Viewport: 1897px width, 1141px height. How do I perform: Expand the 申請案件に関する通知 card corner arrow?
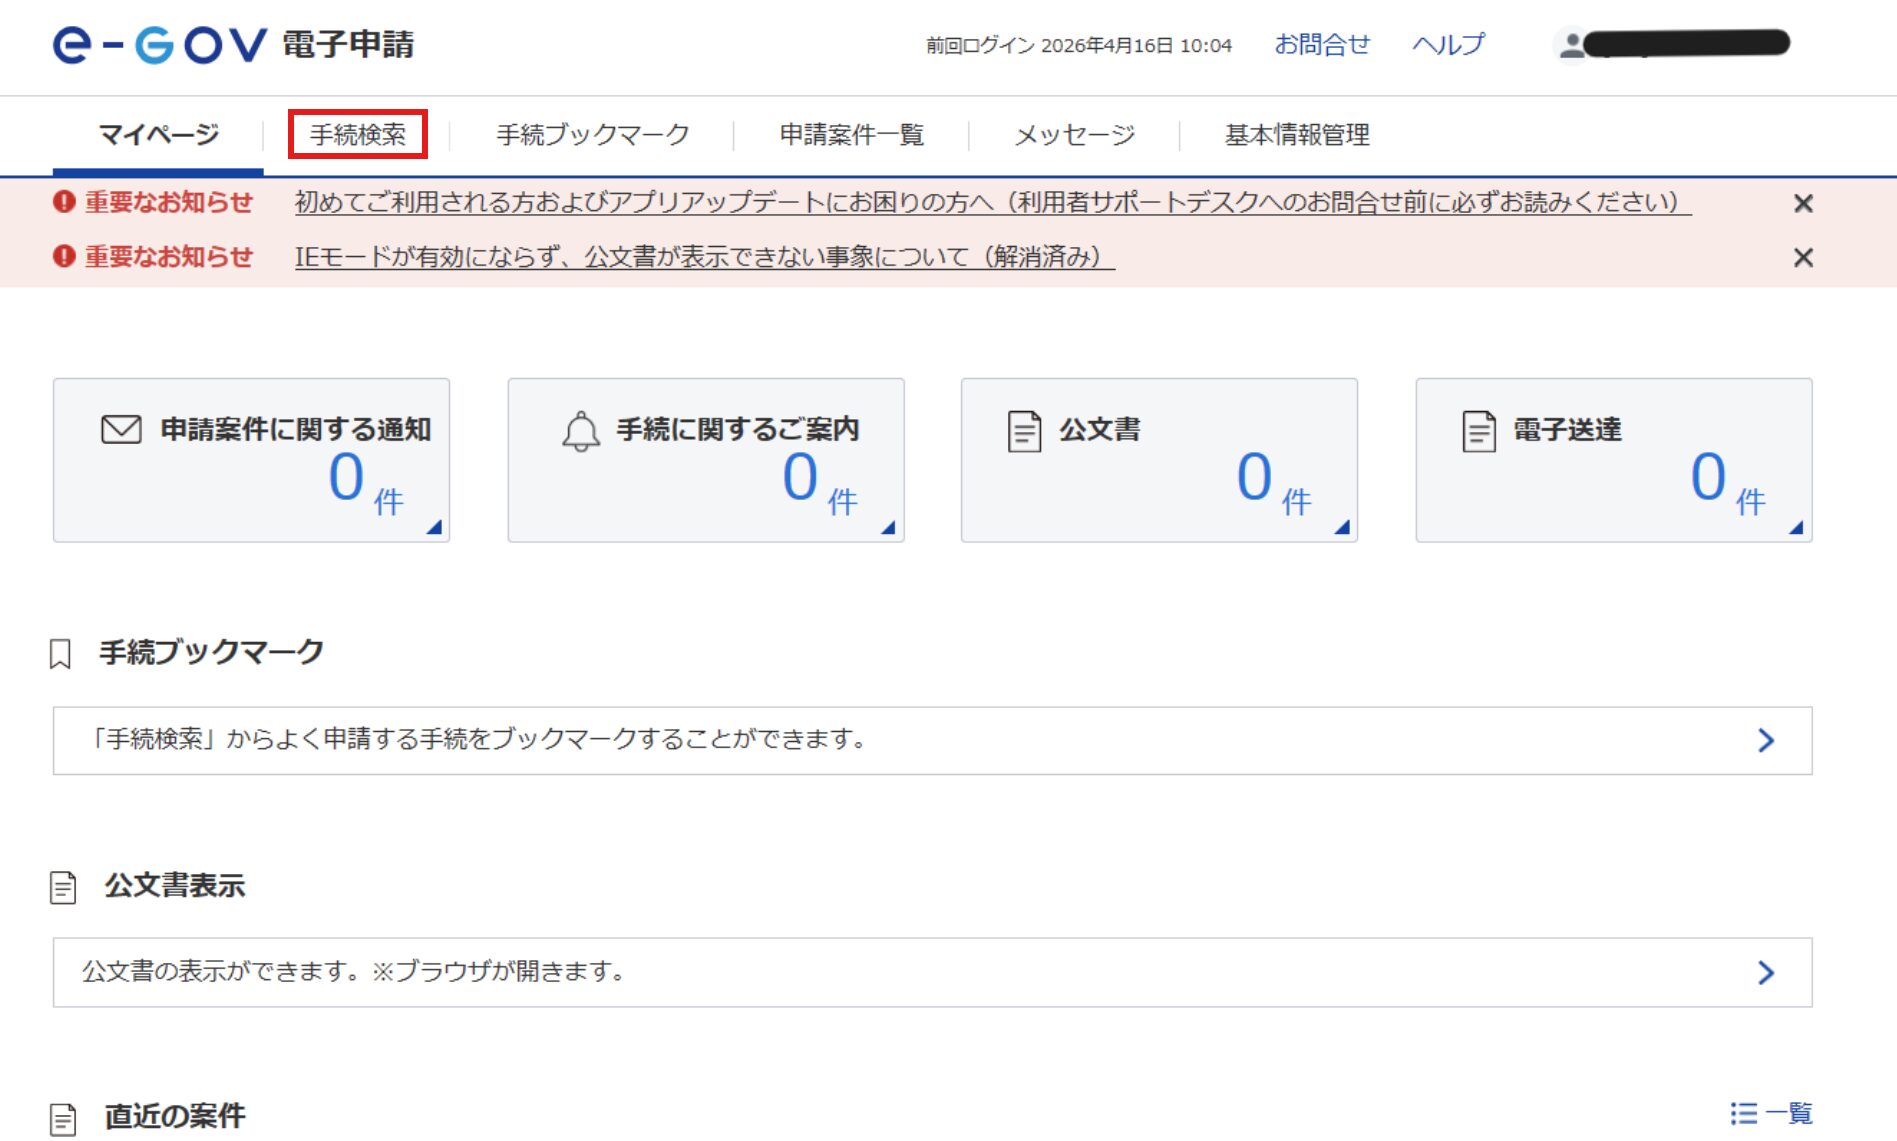pos(434,527)
